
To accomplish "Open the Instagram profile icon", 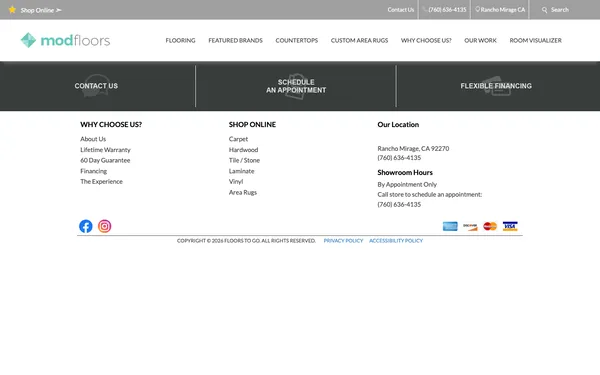I will click(104, 226).
